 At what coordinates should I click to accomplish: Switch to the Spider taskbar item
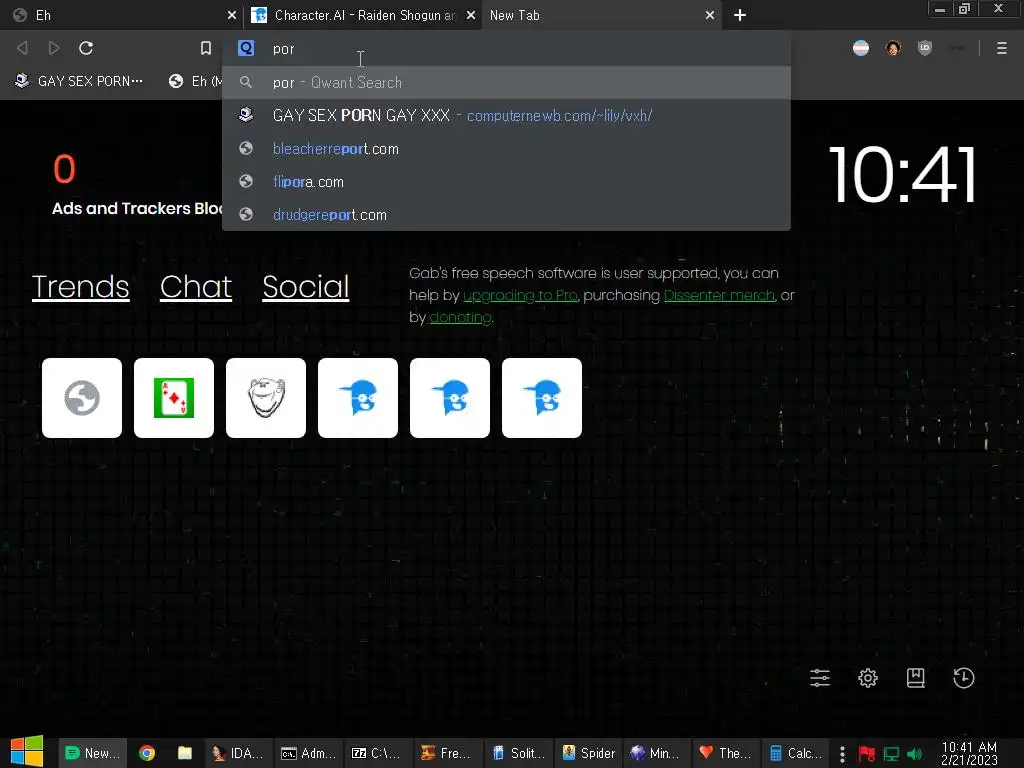coord(588,753)
